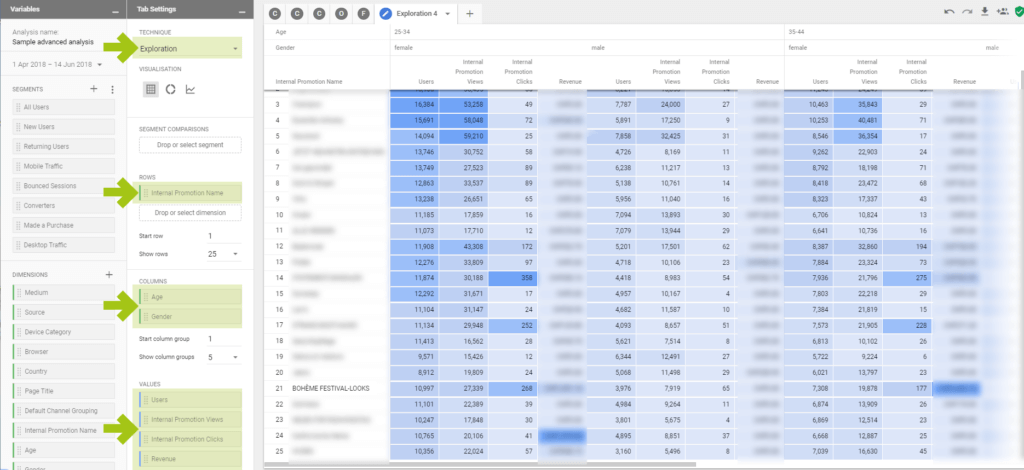Click the Start row input field
This screenshot has height=470, width=1024.
(x=220, y=236)
